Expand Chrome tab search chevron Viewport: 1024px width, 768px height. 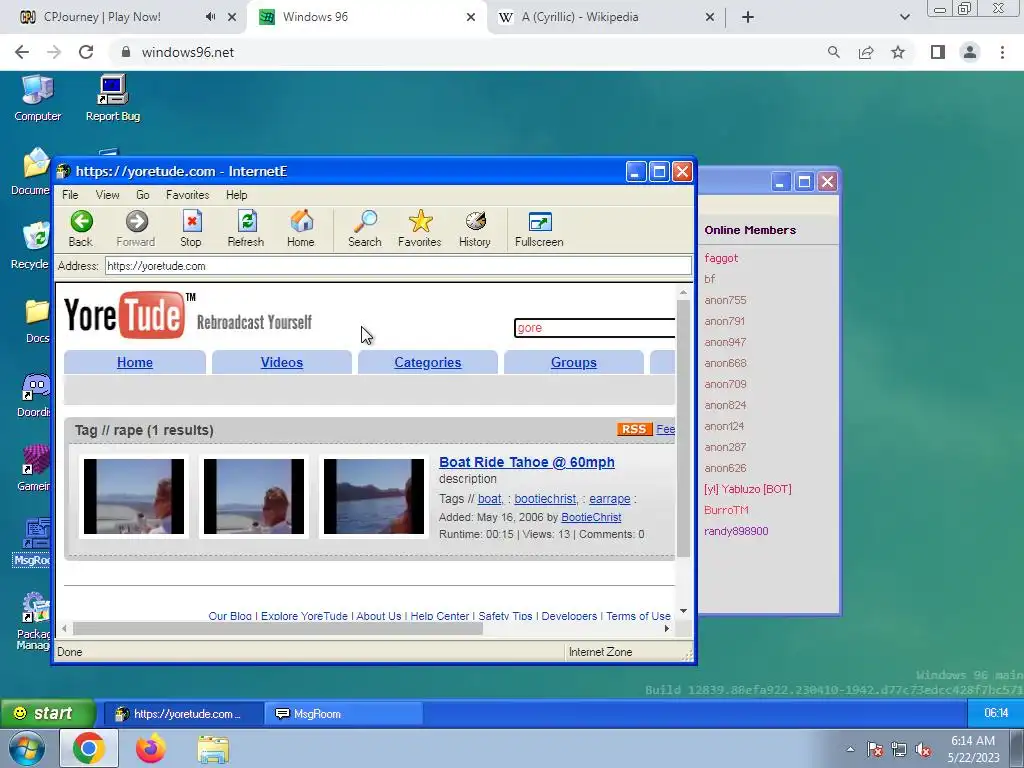click(x=904, y=17)
